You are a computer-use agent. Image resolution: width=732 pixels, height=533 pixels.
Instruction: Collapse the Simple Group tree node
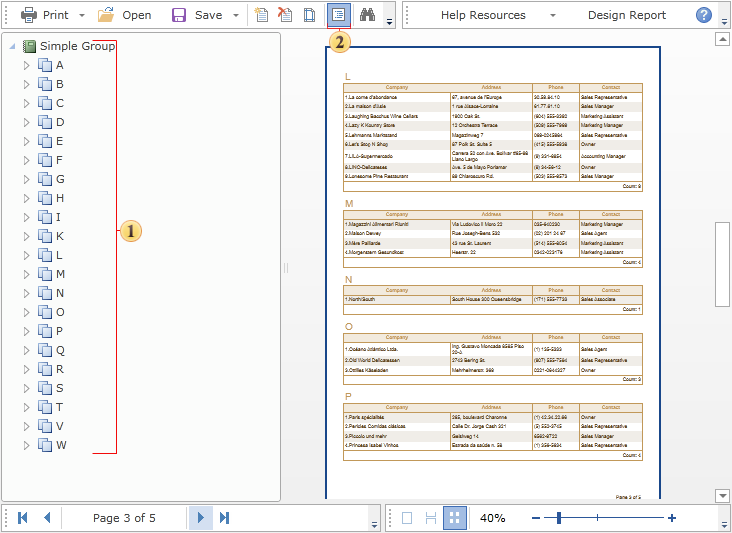[x=10, y=47]
